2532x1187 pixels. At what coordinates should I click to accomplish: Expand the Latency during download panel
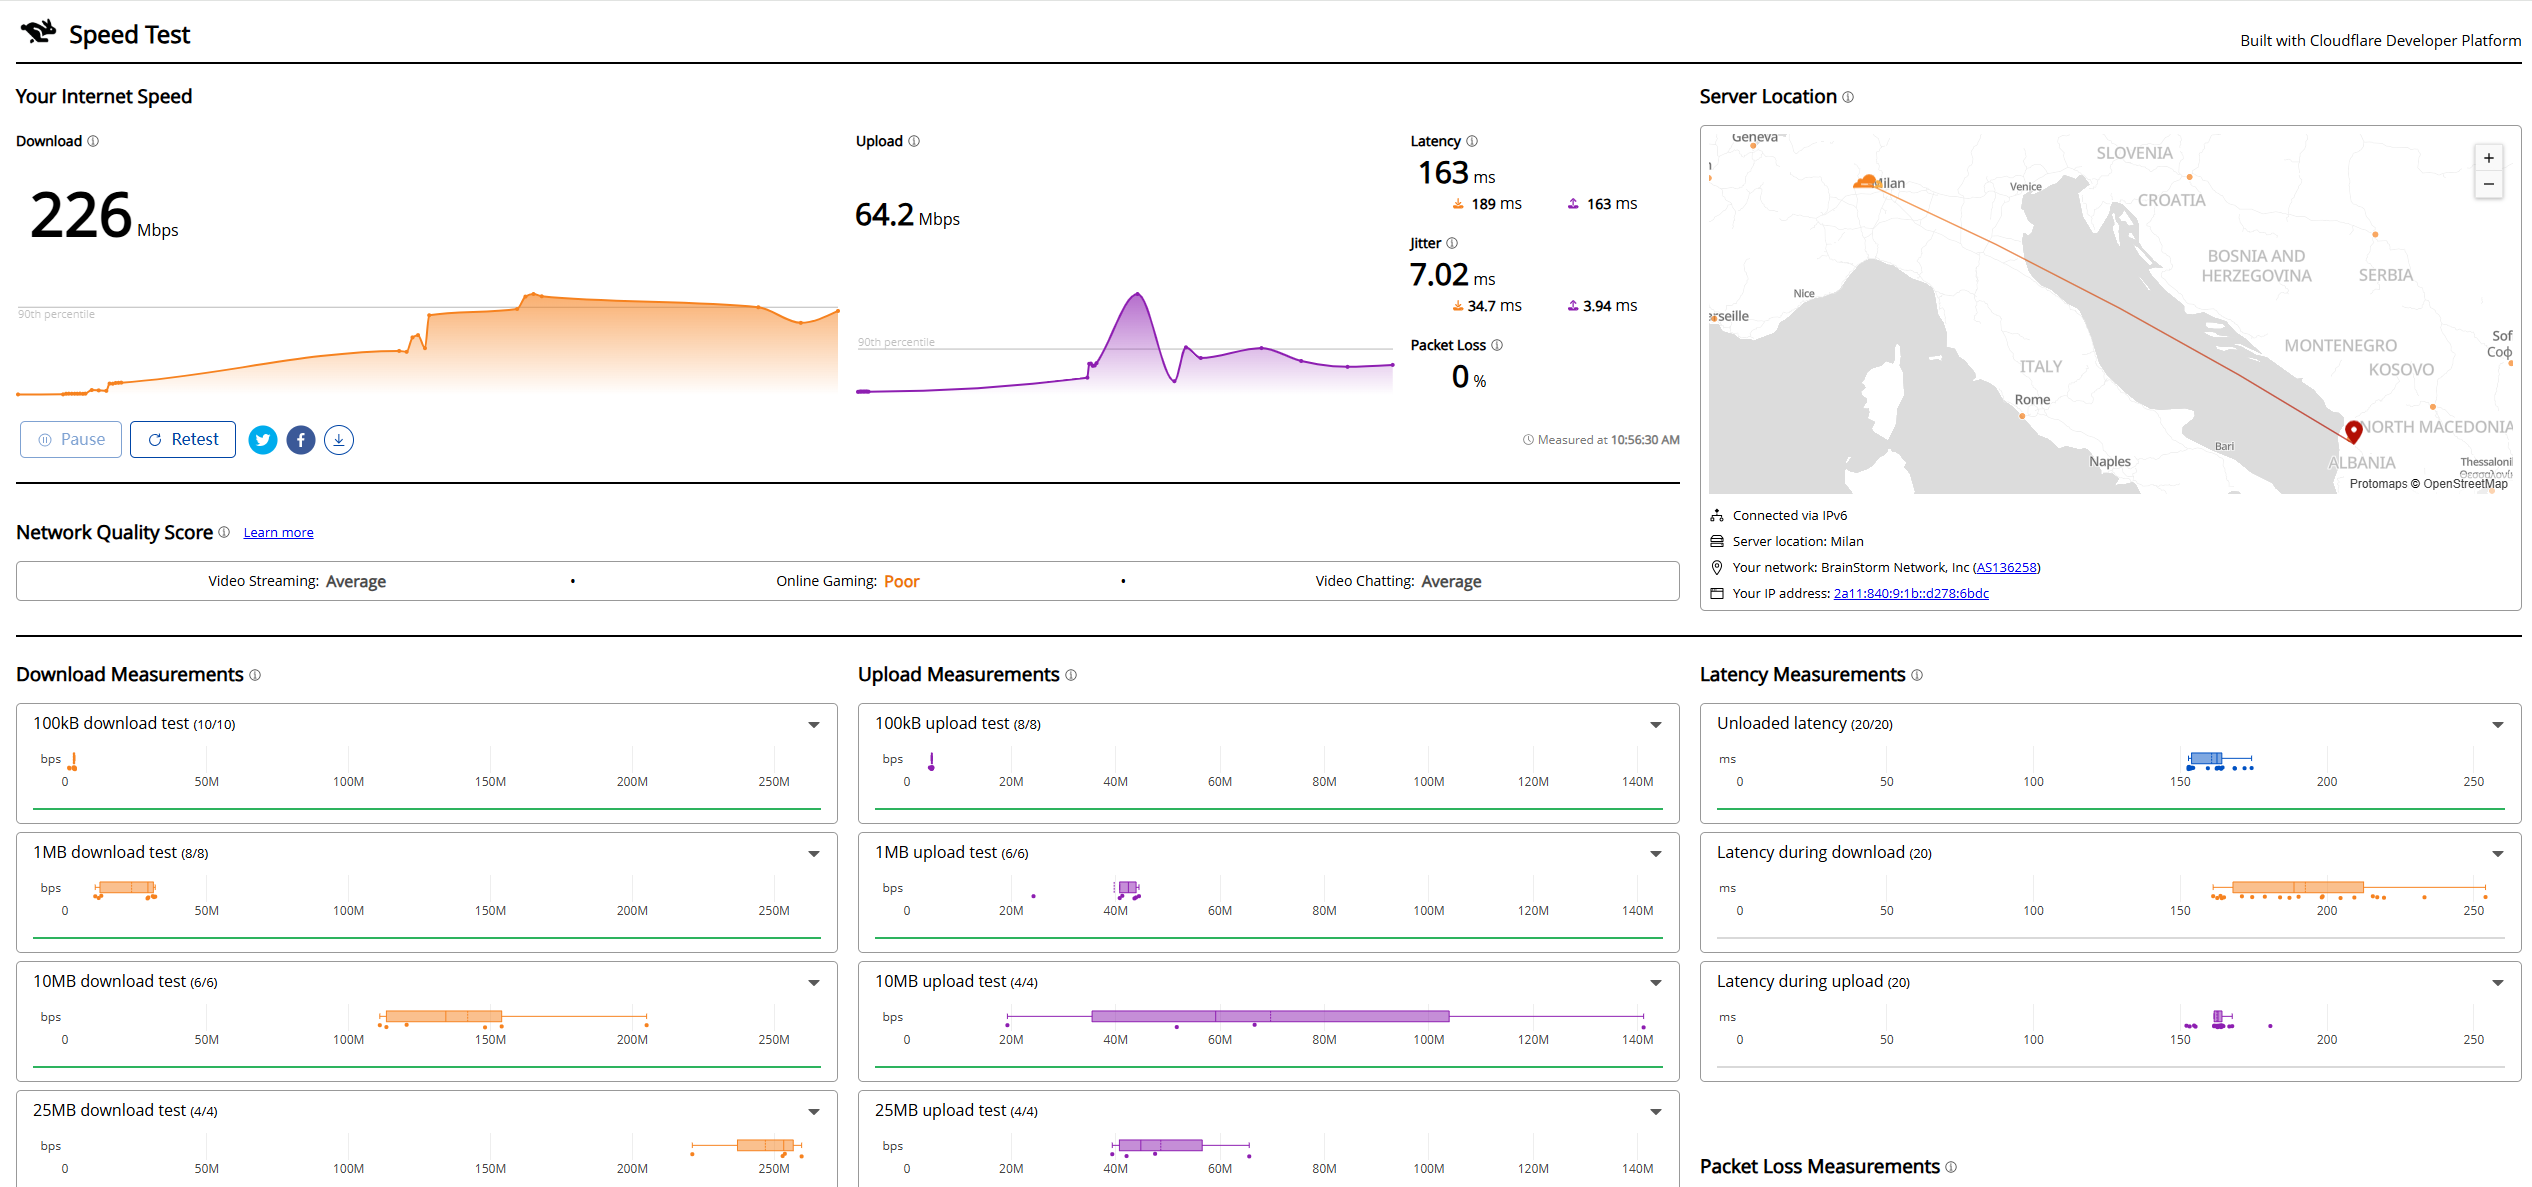[2498, 854]
